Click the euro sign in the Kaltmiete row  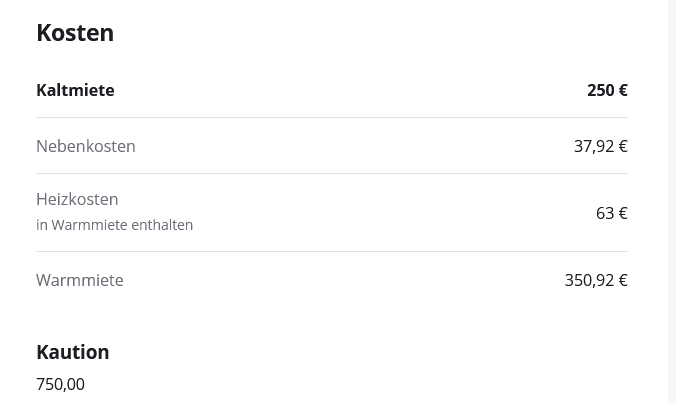623,90
